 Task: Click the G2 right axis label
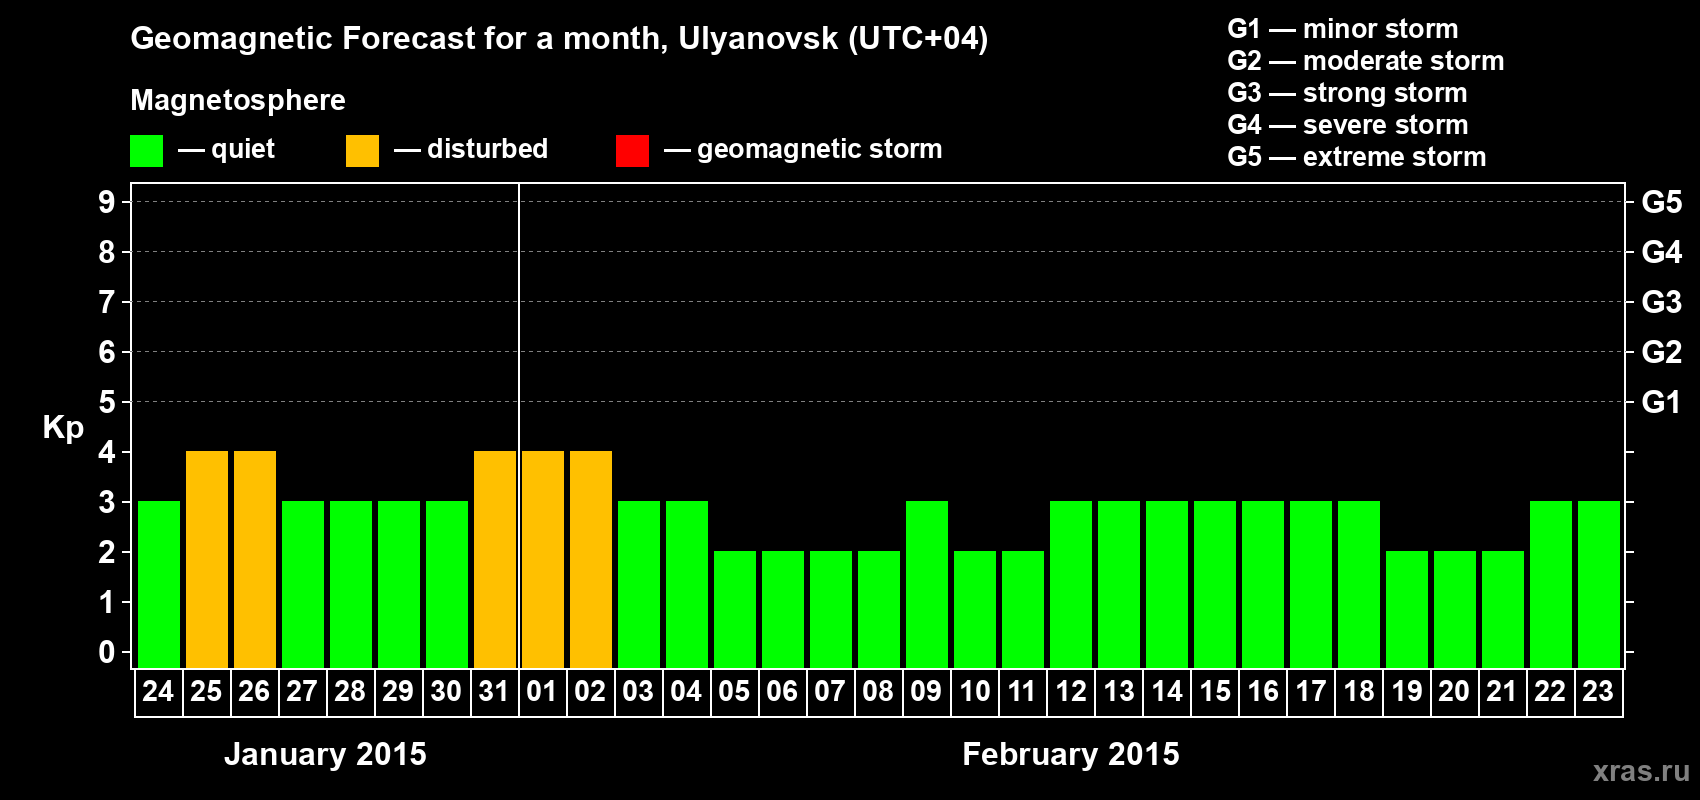pos(1662,352)
